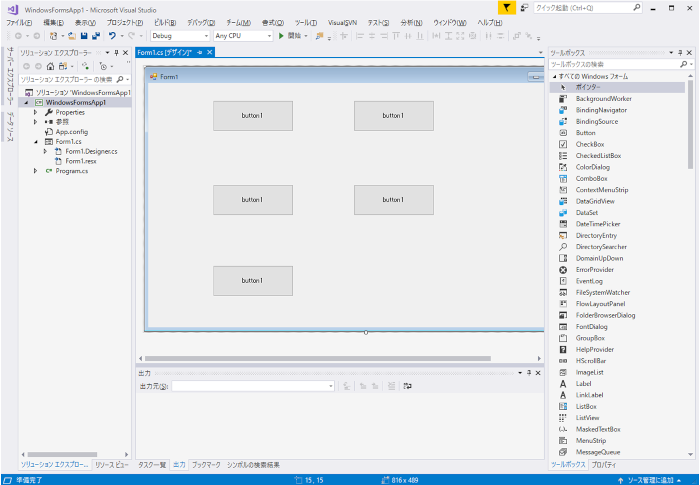Click the yellow notification filter flag icon

(507, 8)
